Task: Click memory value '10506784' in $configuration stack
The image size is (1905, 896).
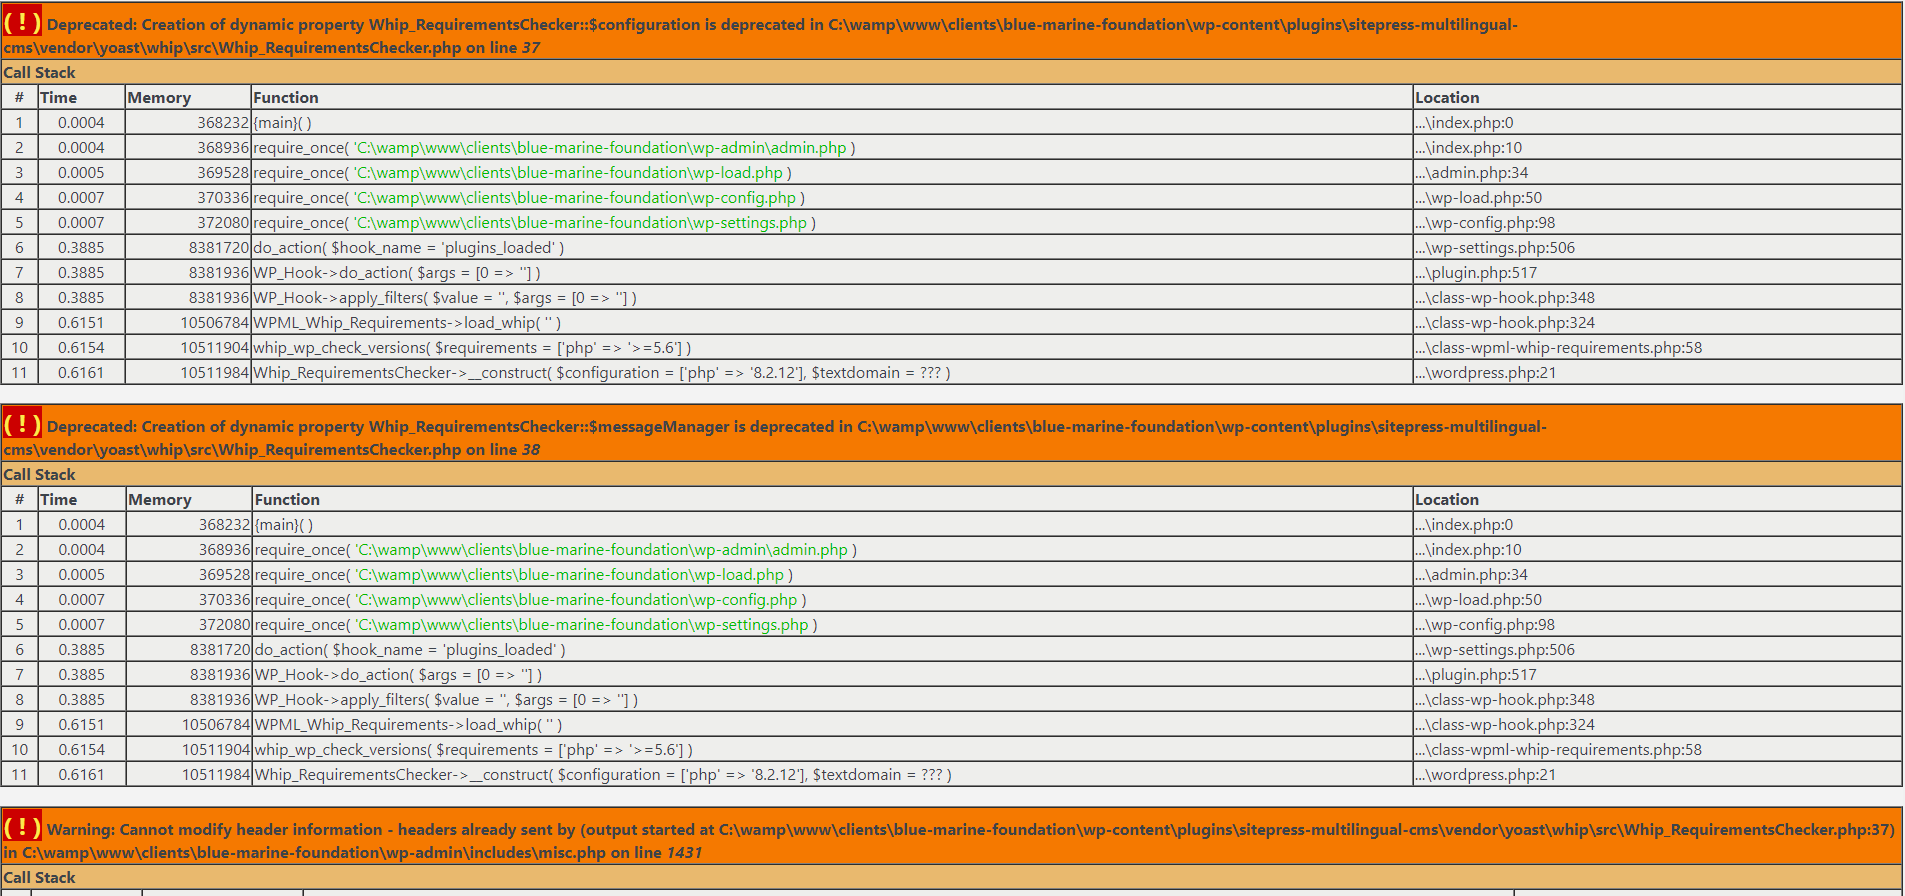Action: point(214,322)
